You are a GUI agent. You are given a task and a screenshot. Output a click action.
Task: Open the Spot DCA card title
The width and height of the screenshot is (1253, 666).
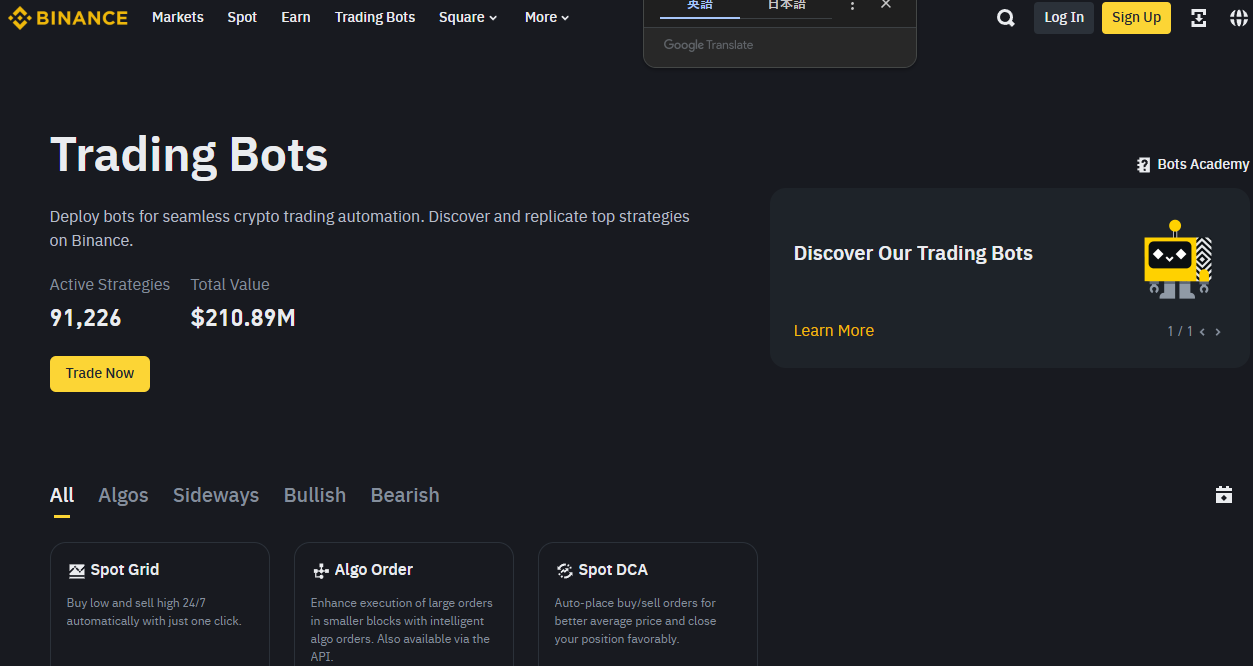[613, 570]
